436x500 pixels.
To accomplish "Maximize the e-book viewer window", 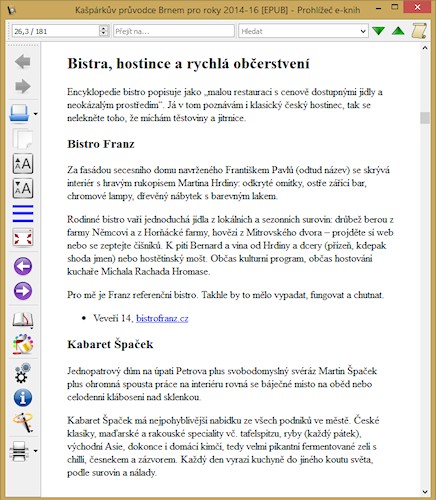I will point(395,8).
